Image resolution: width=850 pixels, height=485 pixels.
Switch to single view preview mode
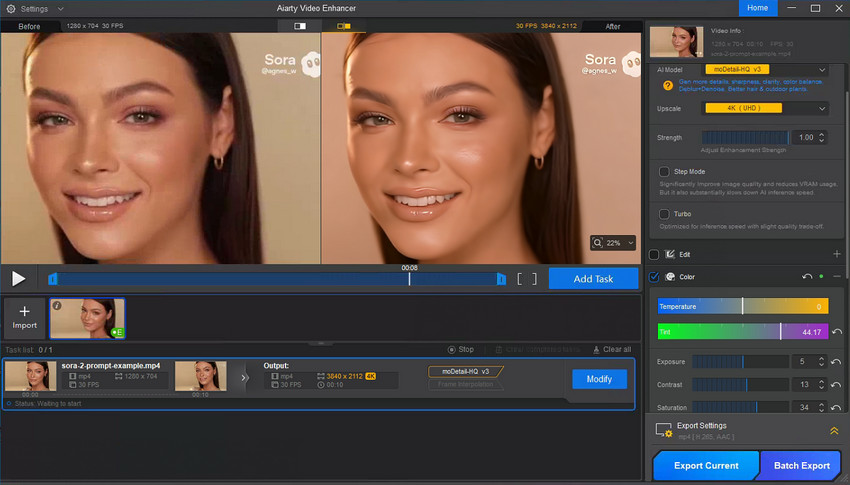click(300, 26)
